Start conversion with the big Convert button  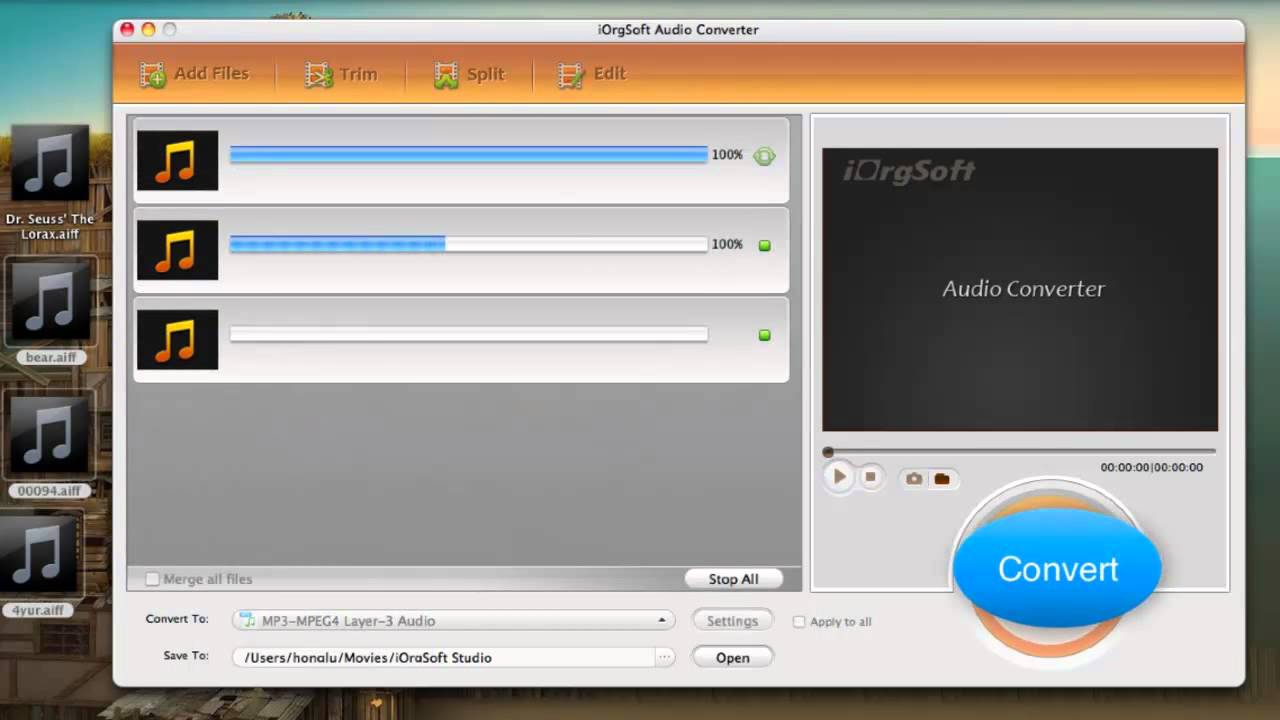pos(1057,568)
